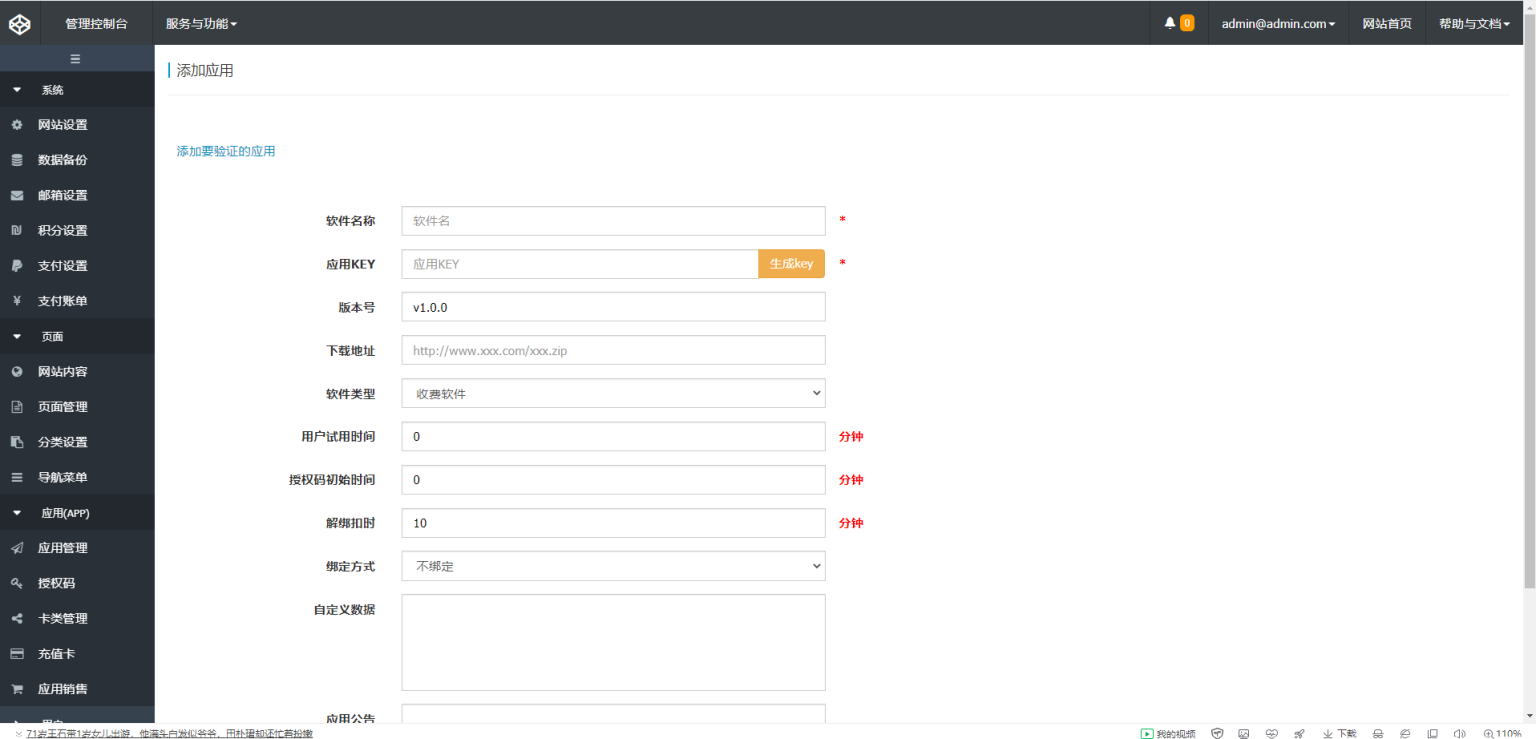Go to 网站首页 in top bar
Viewport: 1536px width, 739px height.
click(1387, 23)
